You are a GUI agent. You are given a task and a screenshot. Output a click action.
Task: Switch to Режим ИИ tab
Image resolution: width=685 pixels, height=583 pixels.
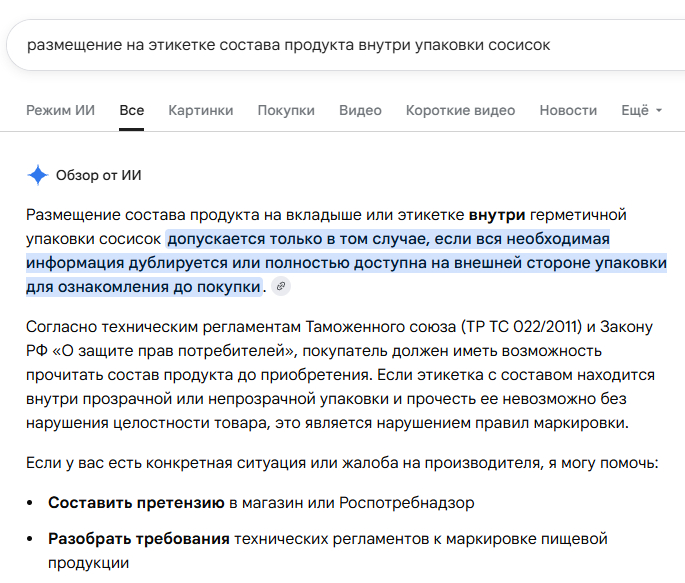(60, 110)
